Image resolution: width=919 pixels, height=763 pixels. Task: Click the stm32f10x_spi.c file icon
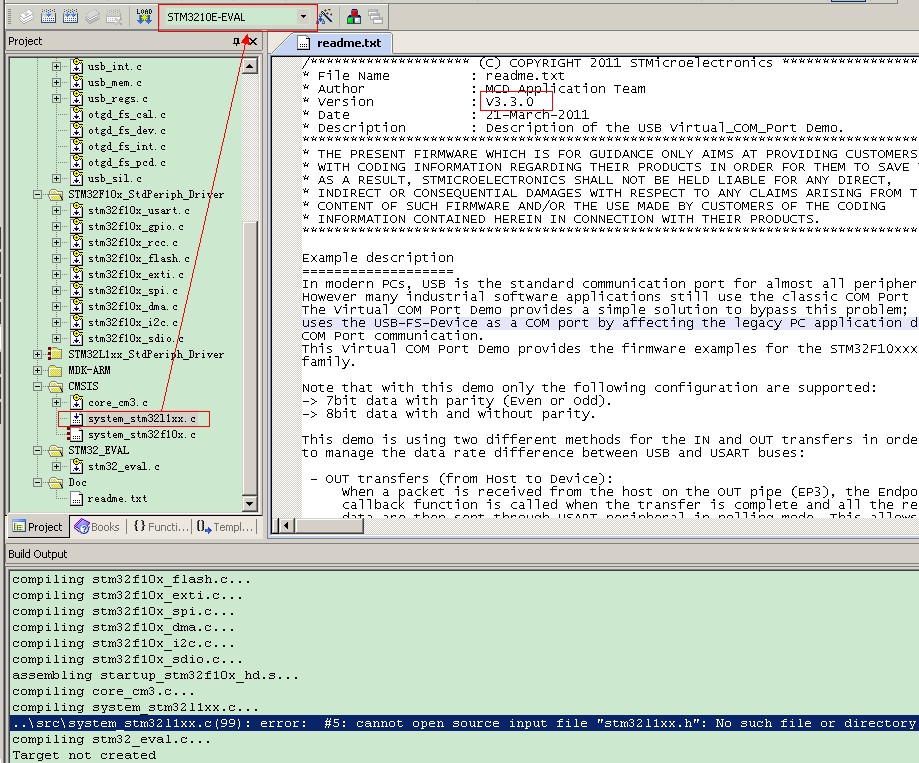coord(76,290)
